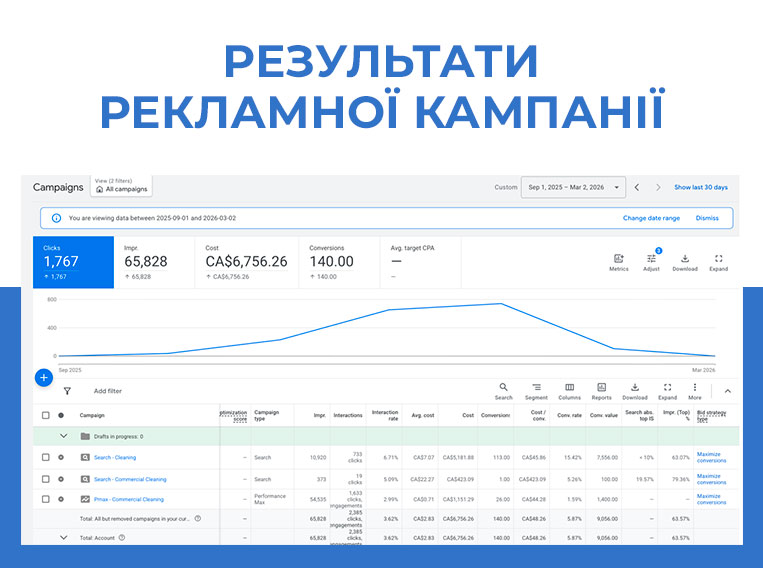Click the Search - Cleaning campaign type icon
Image resolution: width=763 pixels, height=568 pixels.
pos(85,458)
